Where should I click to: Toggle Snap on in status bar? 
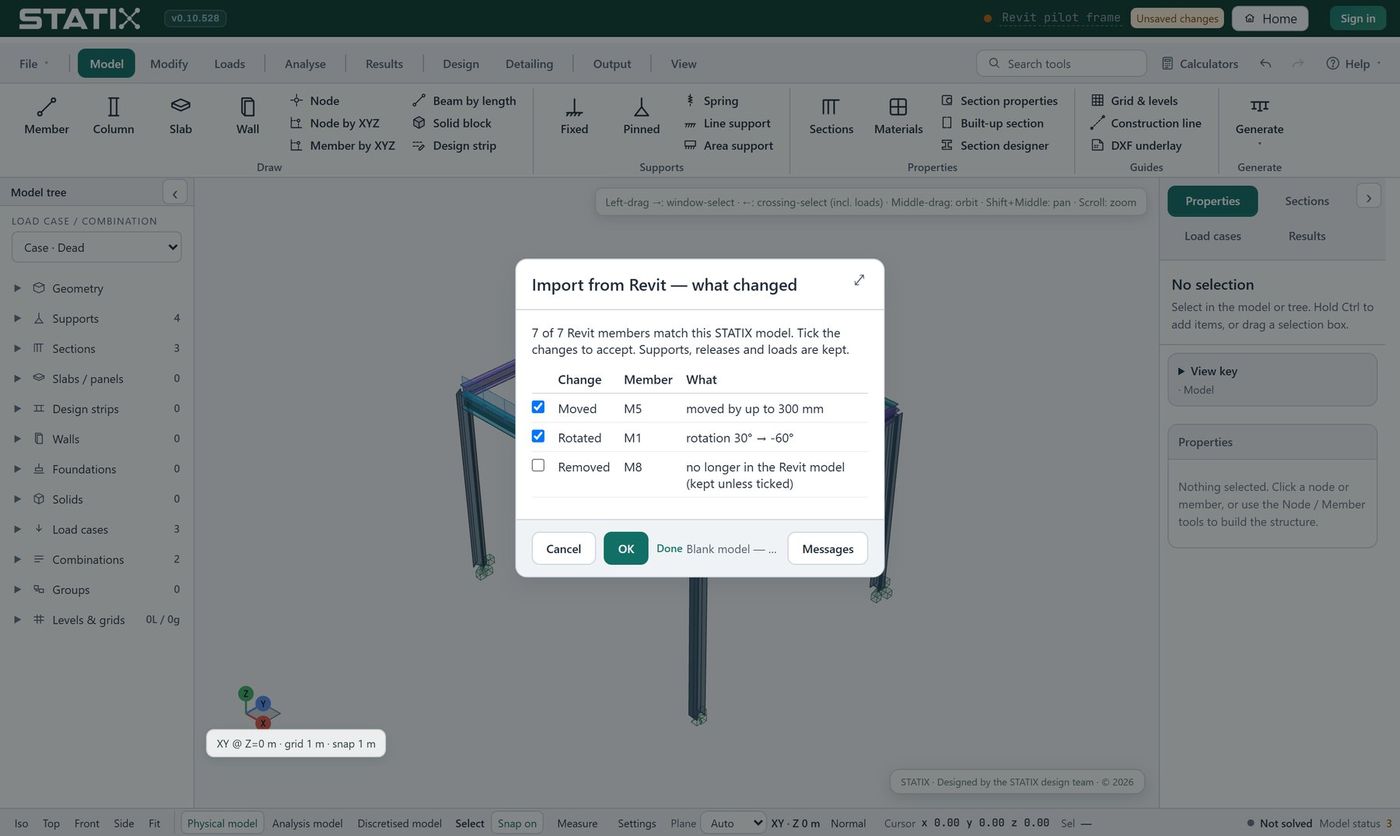tap(517, 823)
